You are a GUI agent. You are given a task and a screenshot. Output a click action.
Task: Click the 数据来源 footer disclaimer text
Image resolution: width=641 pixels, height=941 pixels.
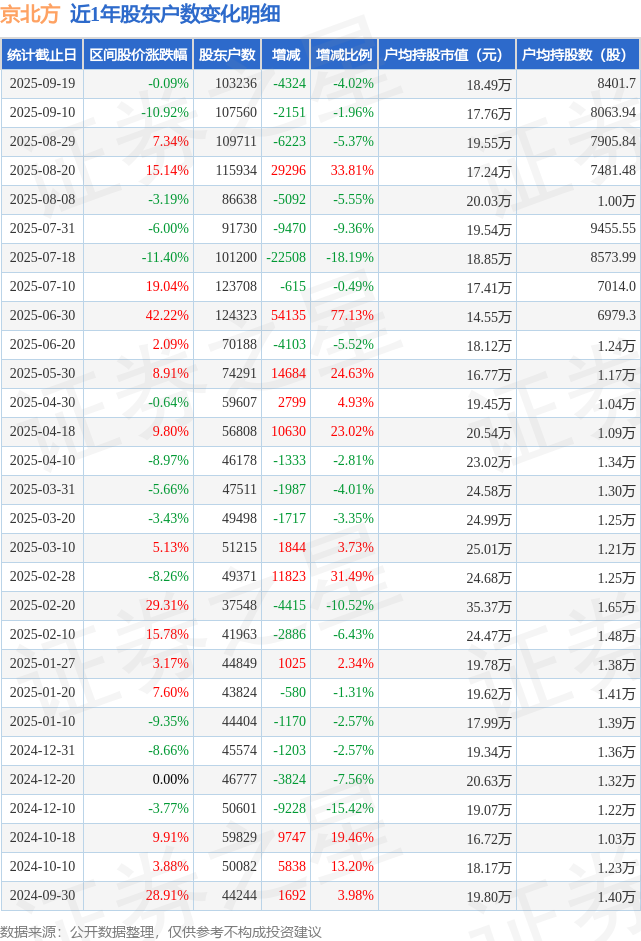(x=162, y=931)
